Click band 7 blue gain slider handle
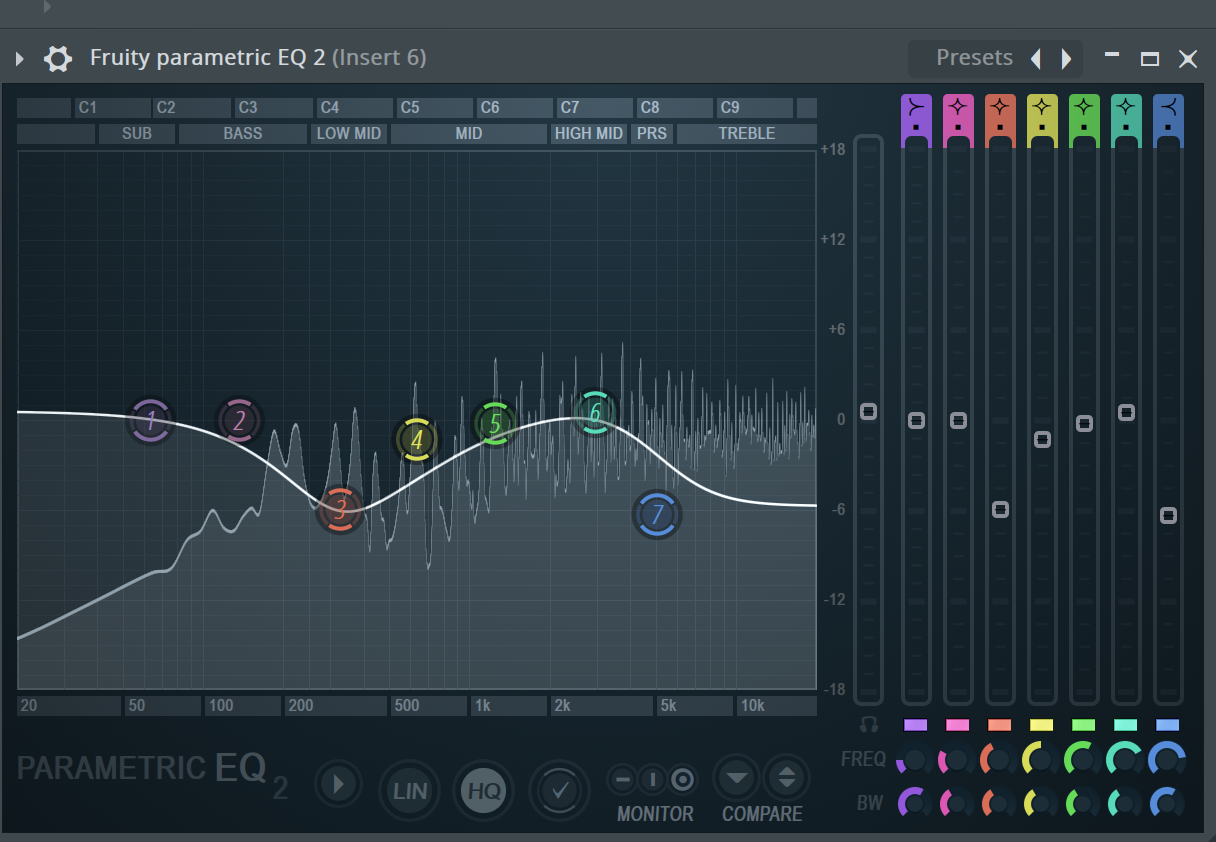Image resolution: width=1216 pixels, height=842 pixels. coord(1168,515)
